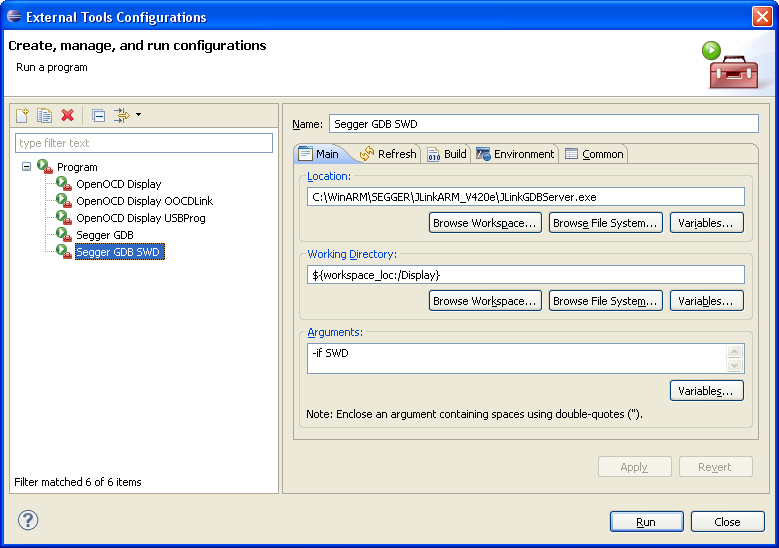Switch to the Build tab
Viewport: 779px width, 548px height.
pos(447,154)
